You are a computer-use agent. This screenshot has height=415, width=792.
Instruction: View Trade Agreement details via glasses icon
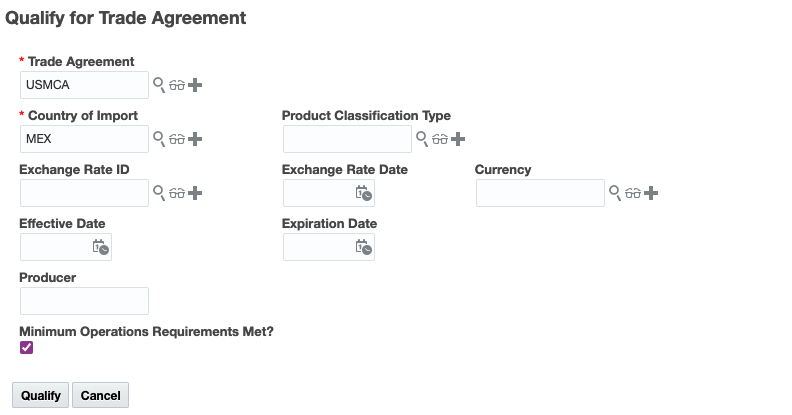pos(177,85)
